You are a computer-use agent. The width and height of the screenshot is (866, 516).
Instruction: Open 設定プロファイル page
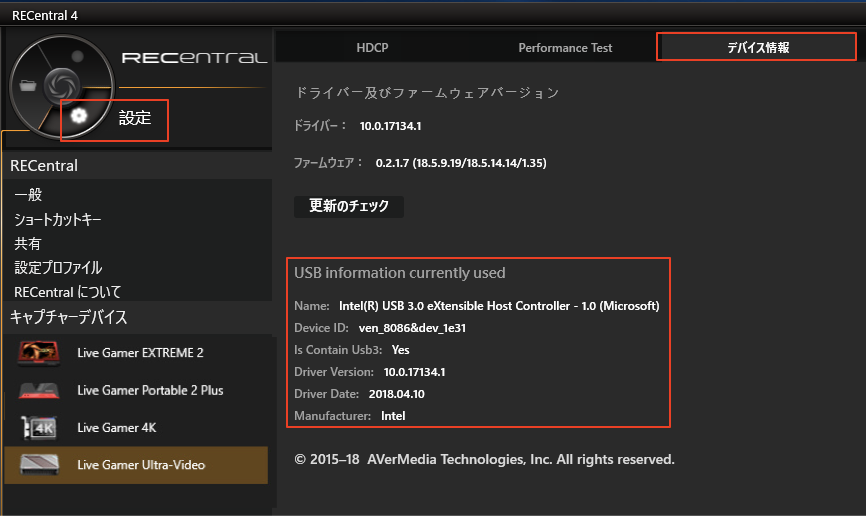coord(58,268)
